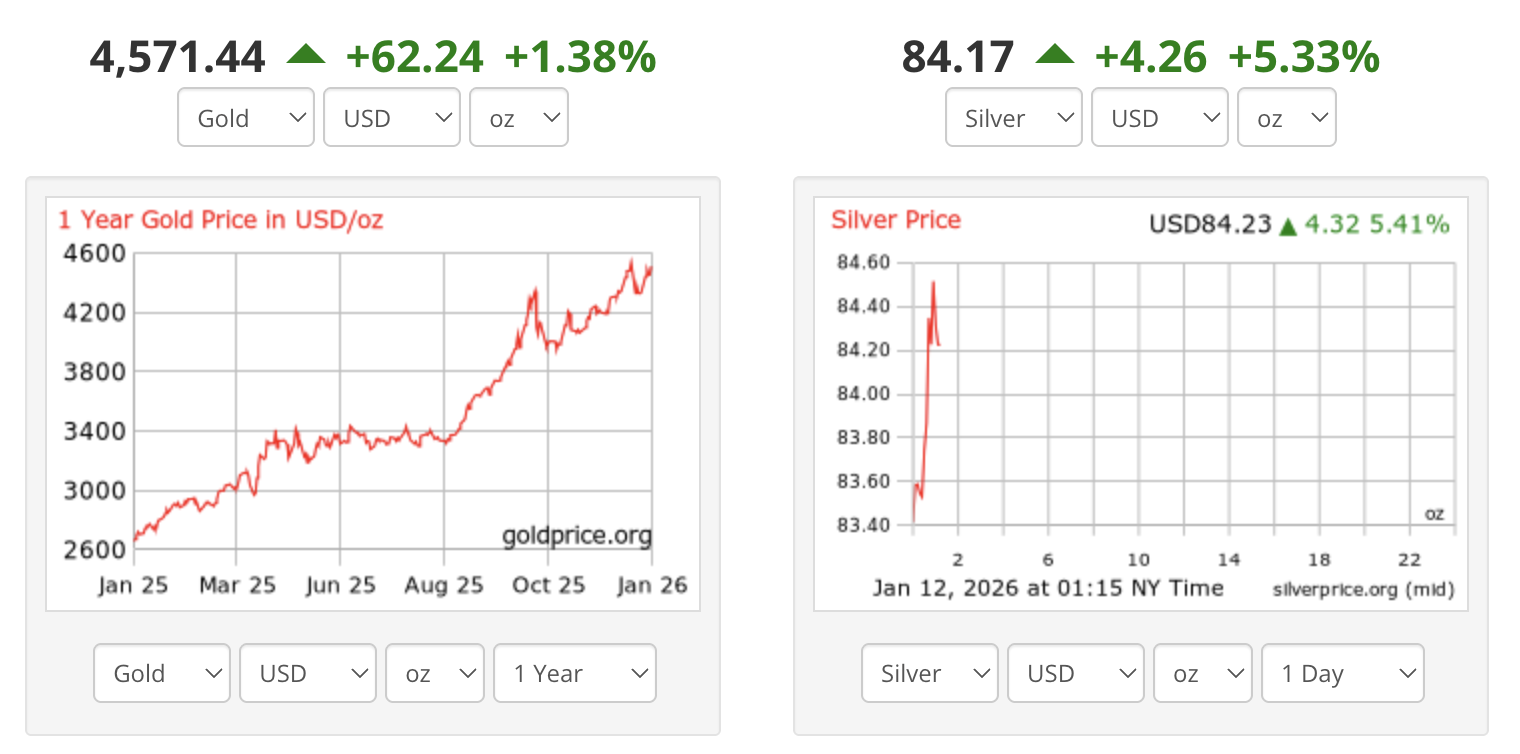
Task: Open the USD currency dropdown under the gold price
Action: 391,117
